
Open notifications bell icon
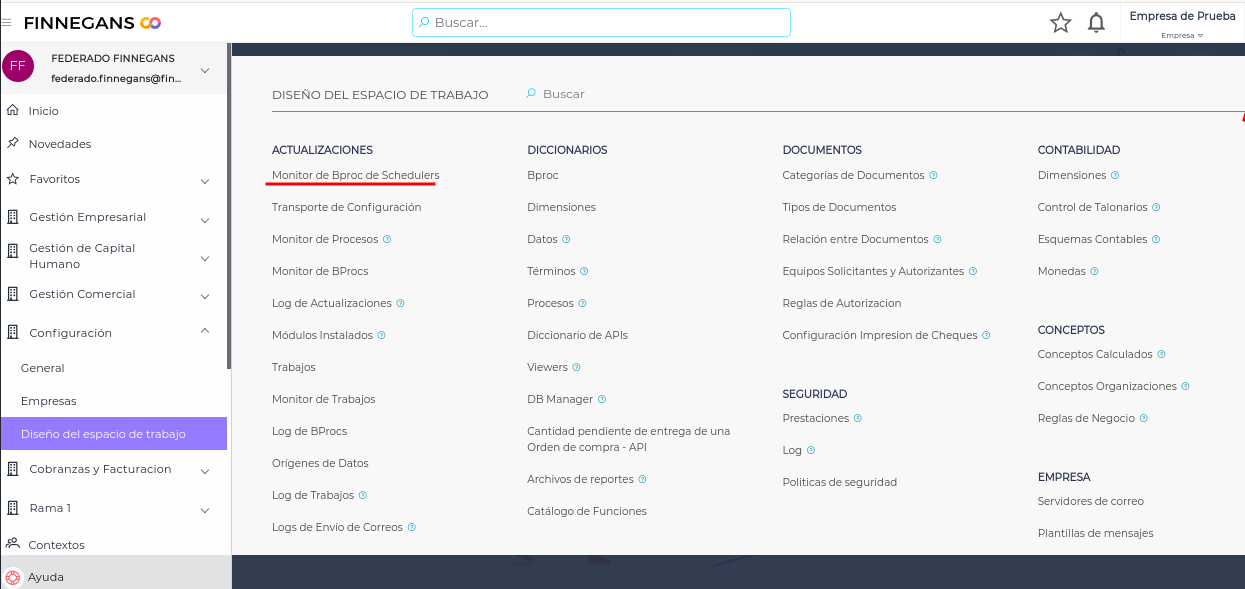1097,23
